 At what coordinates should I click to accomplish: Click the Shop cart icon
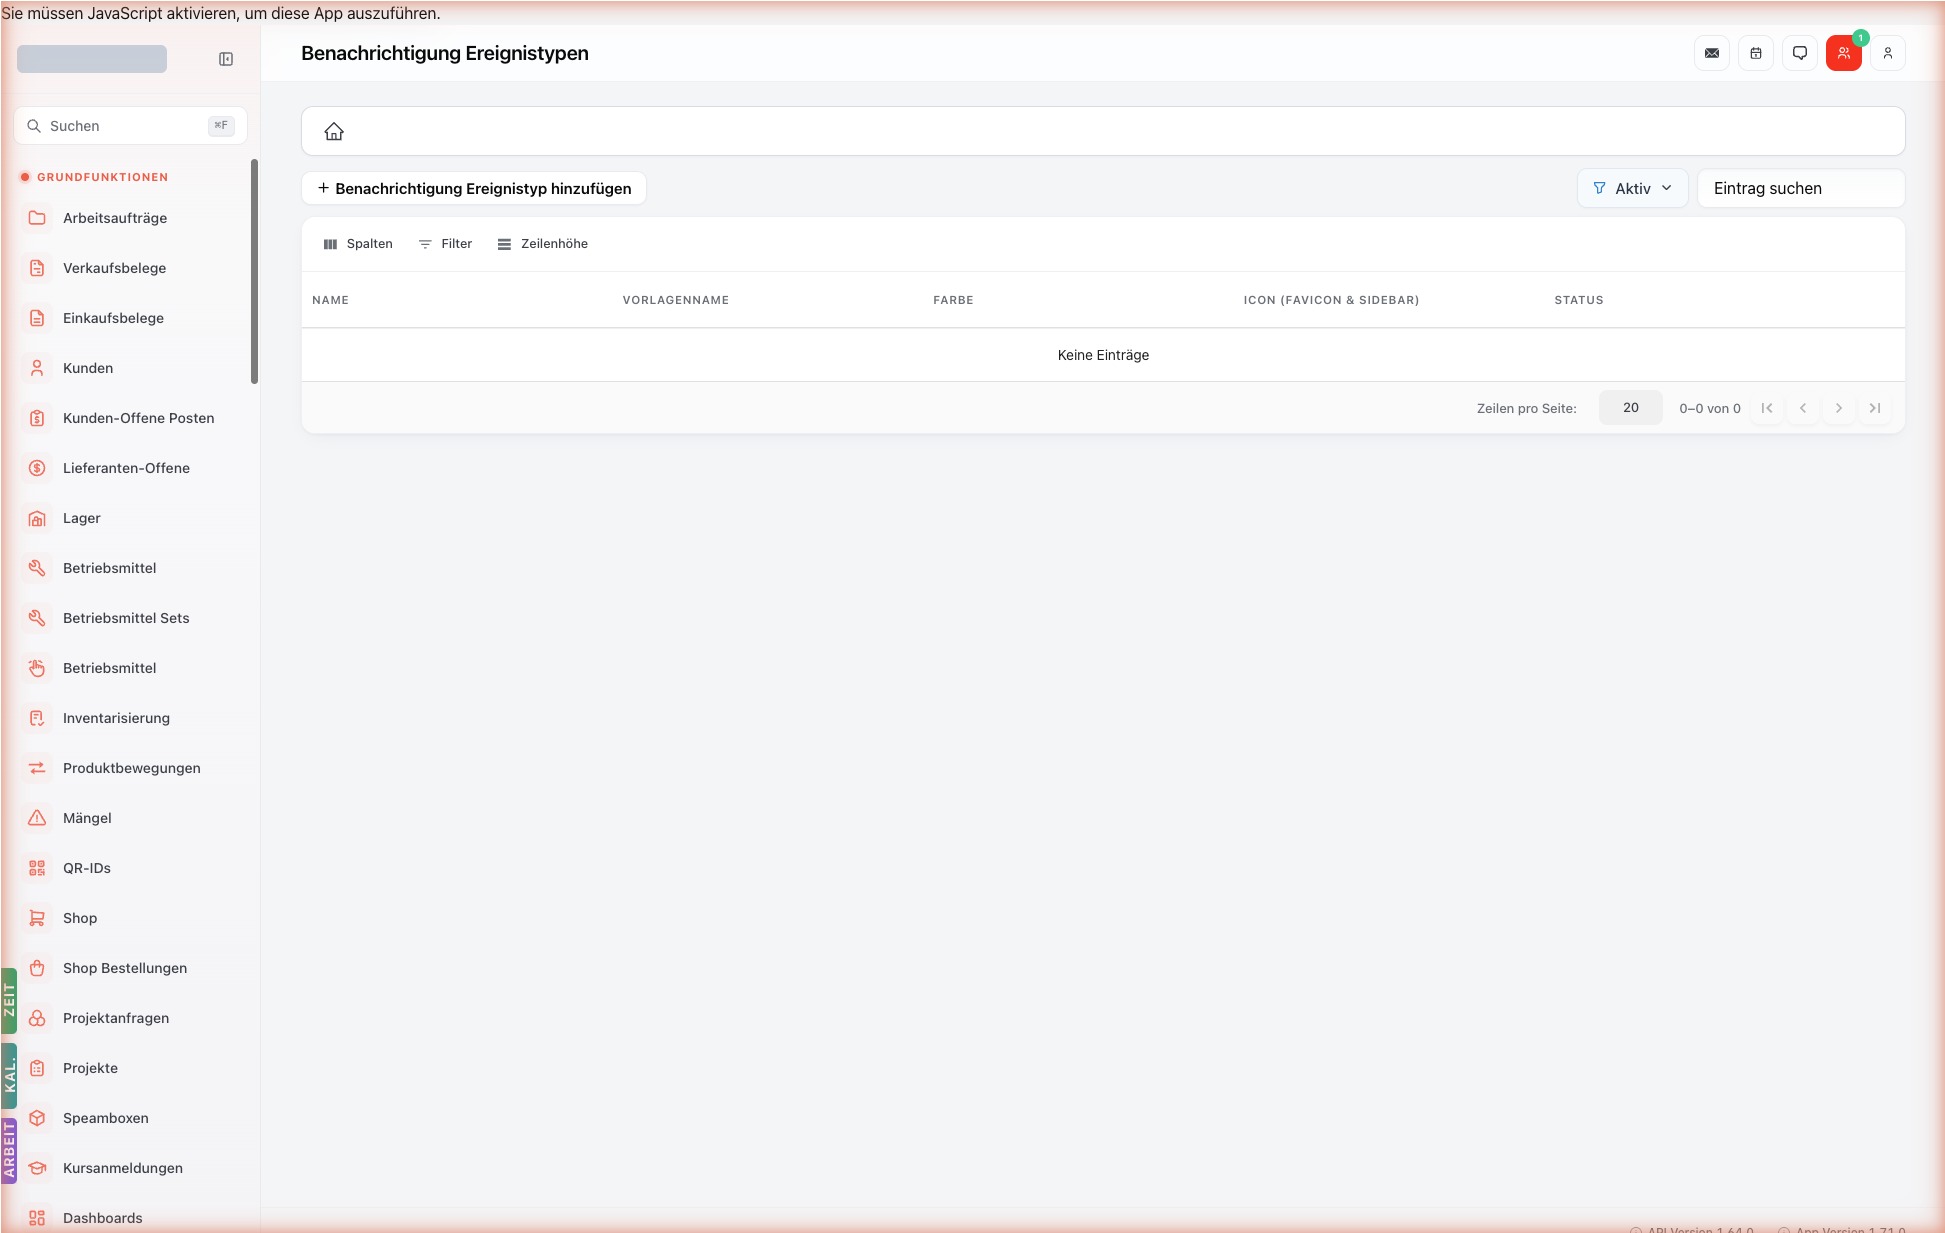tap(37, 918)
